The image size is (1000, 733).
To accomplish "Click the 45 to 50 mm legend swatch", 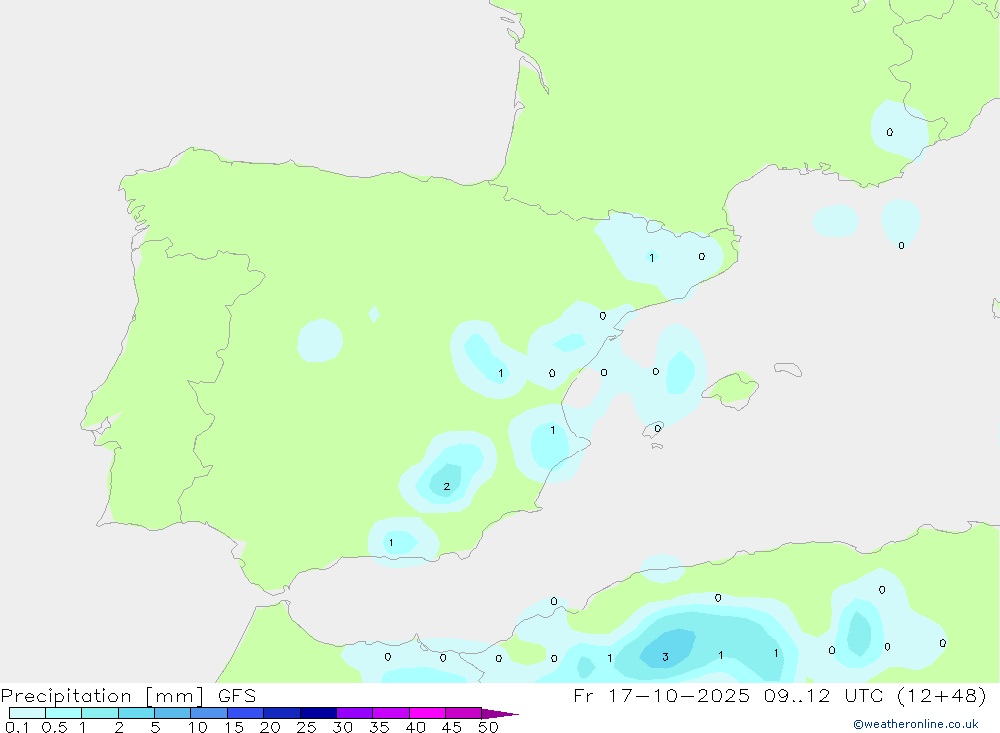I will tap(463, 713).
